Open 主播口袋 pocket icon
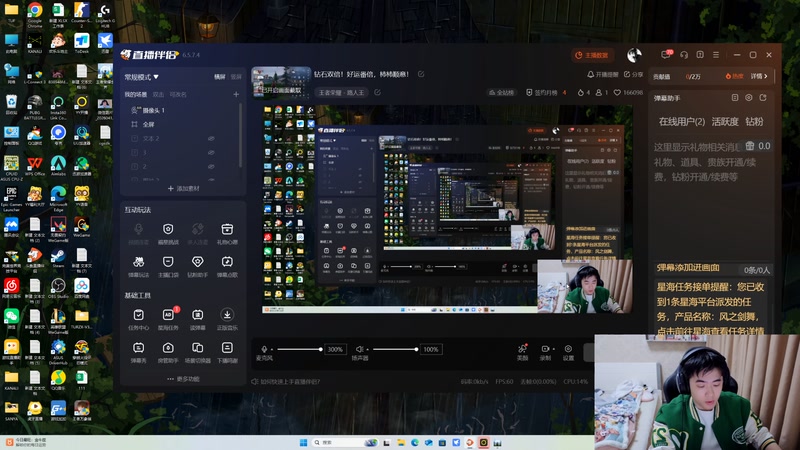Screen dimensions: 800x450 (x=168, y=266)
